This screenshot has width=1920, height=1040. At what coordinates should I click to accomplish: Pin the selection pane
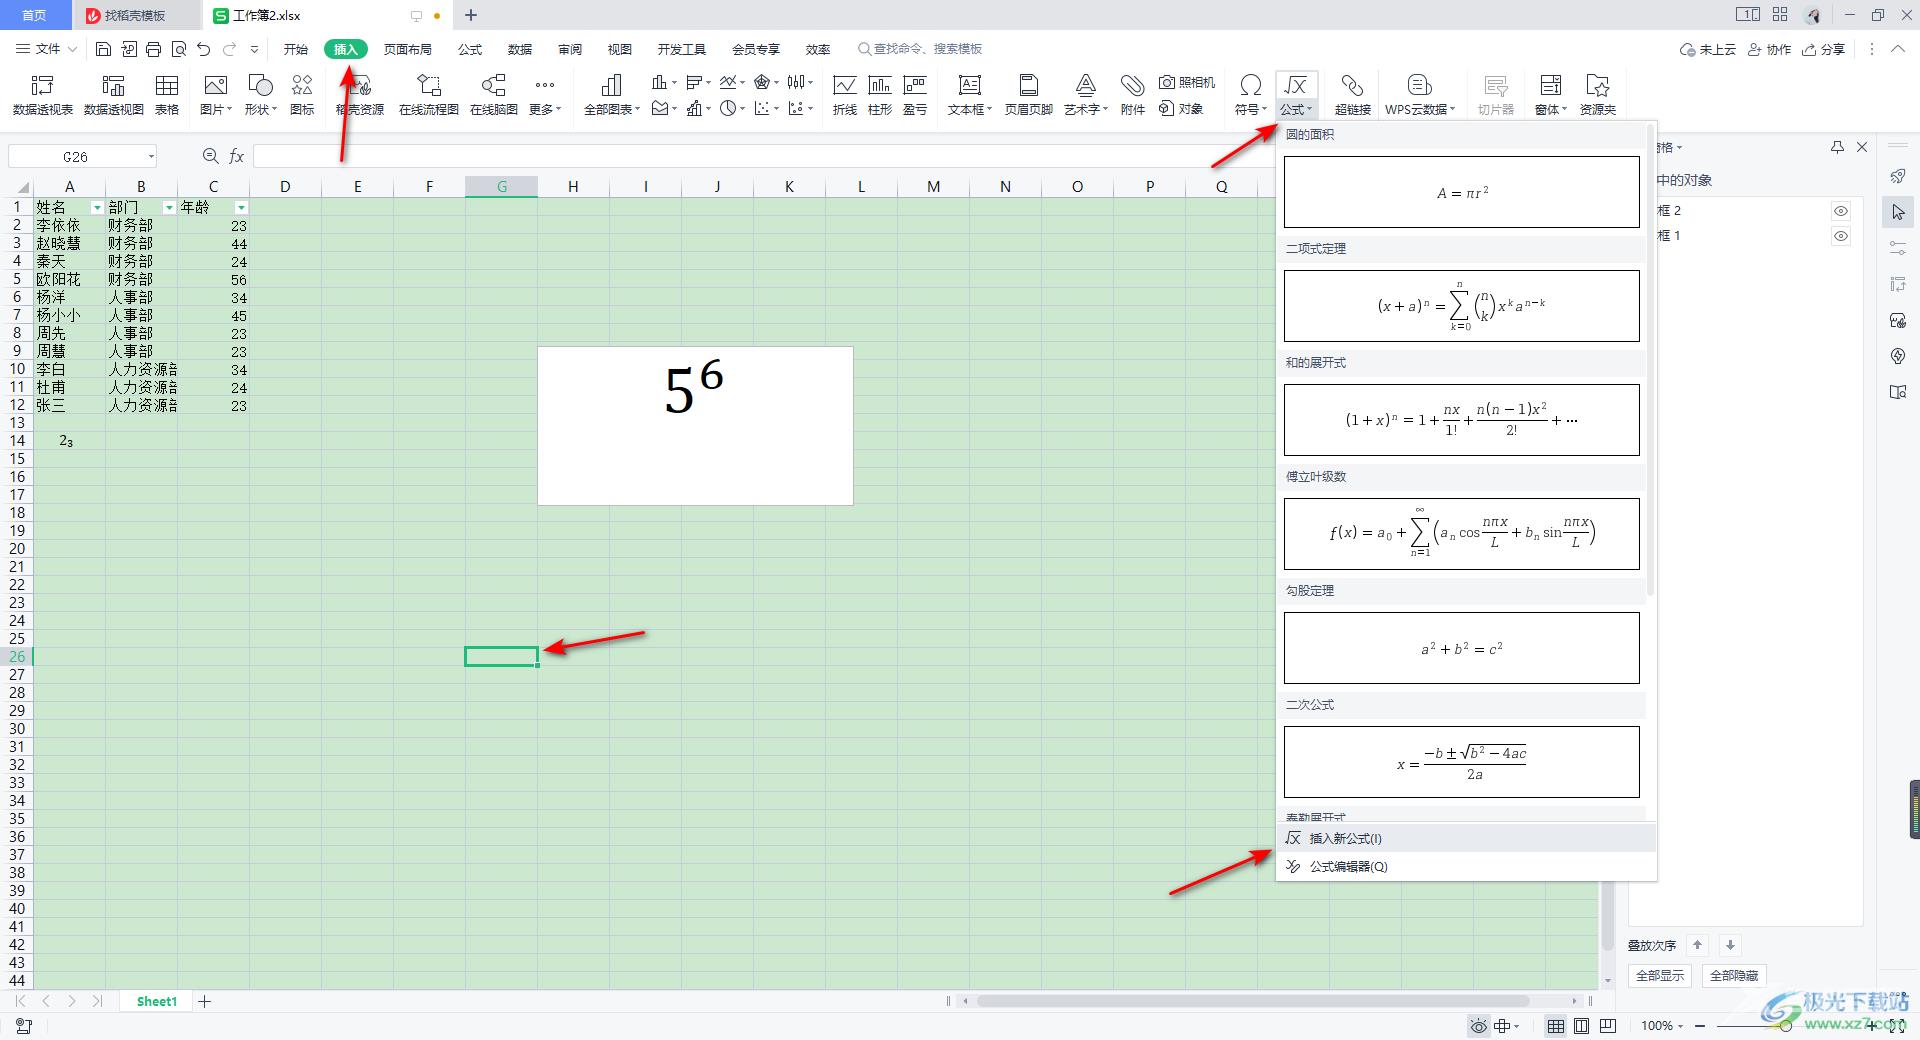click(1837, 147)
